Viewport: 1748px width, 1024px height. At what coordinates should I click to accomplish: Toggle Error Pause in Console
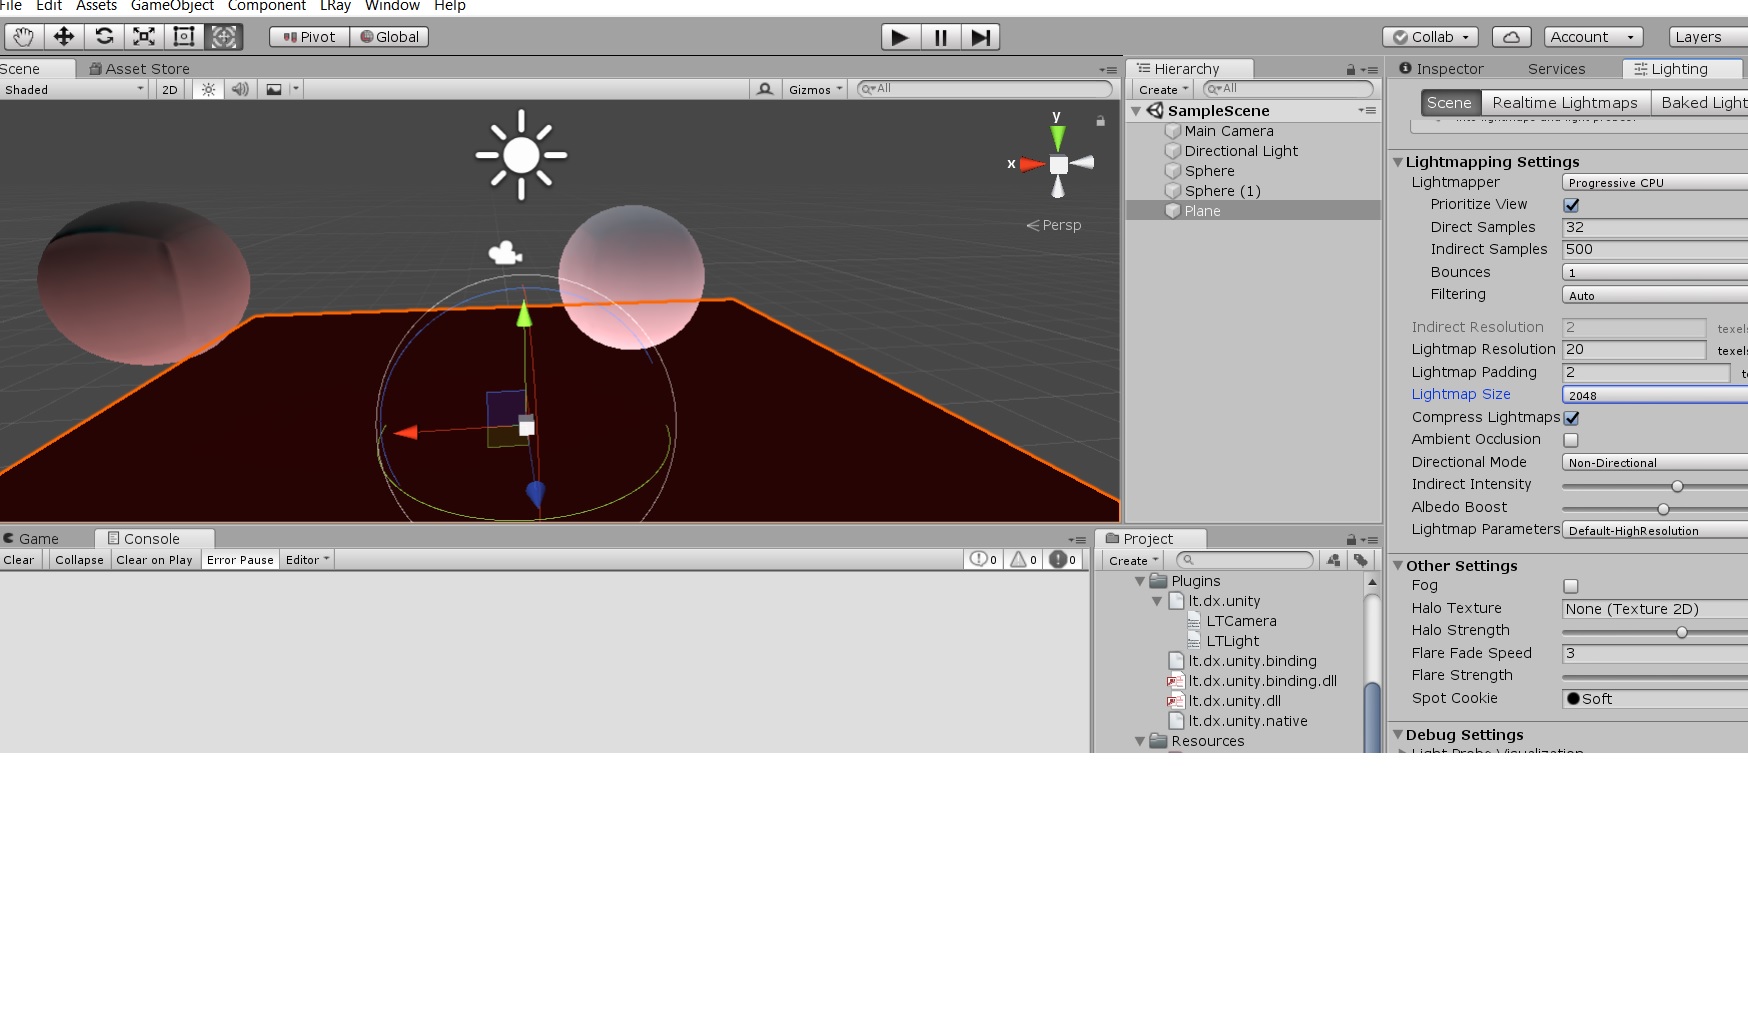coord(240,560)
